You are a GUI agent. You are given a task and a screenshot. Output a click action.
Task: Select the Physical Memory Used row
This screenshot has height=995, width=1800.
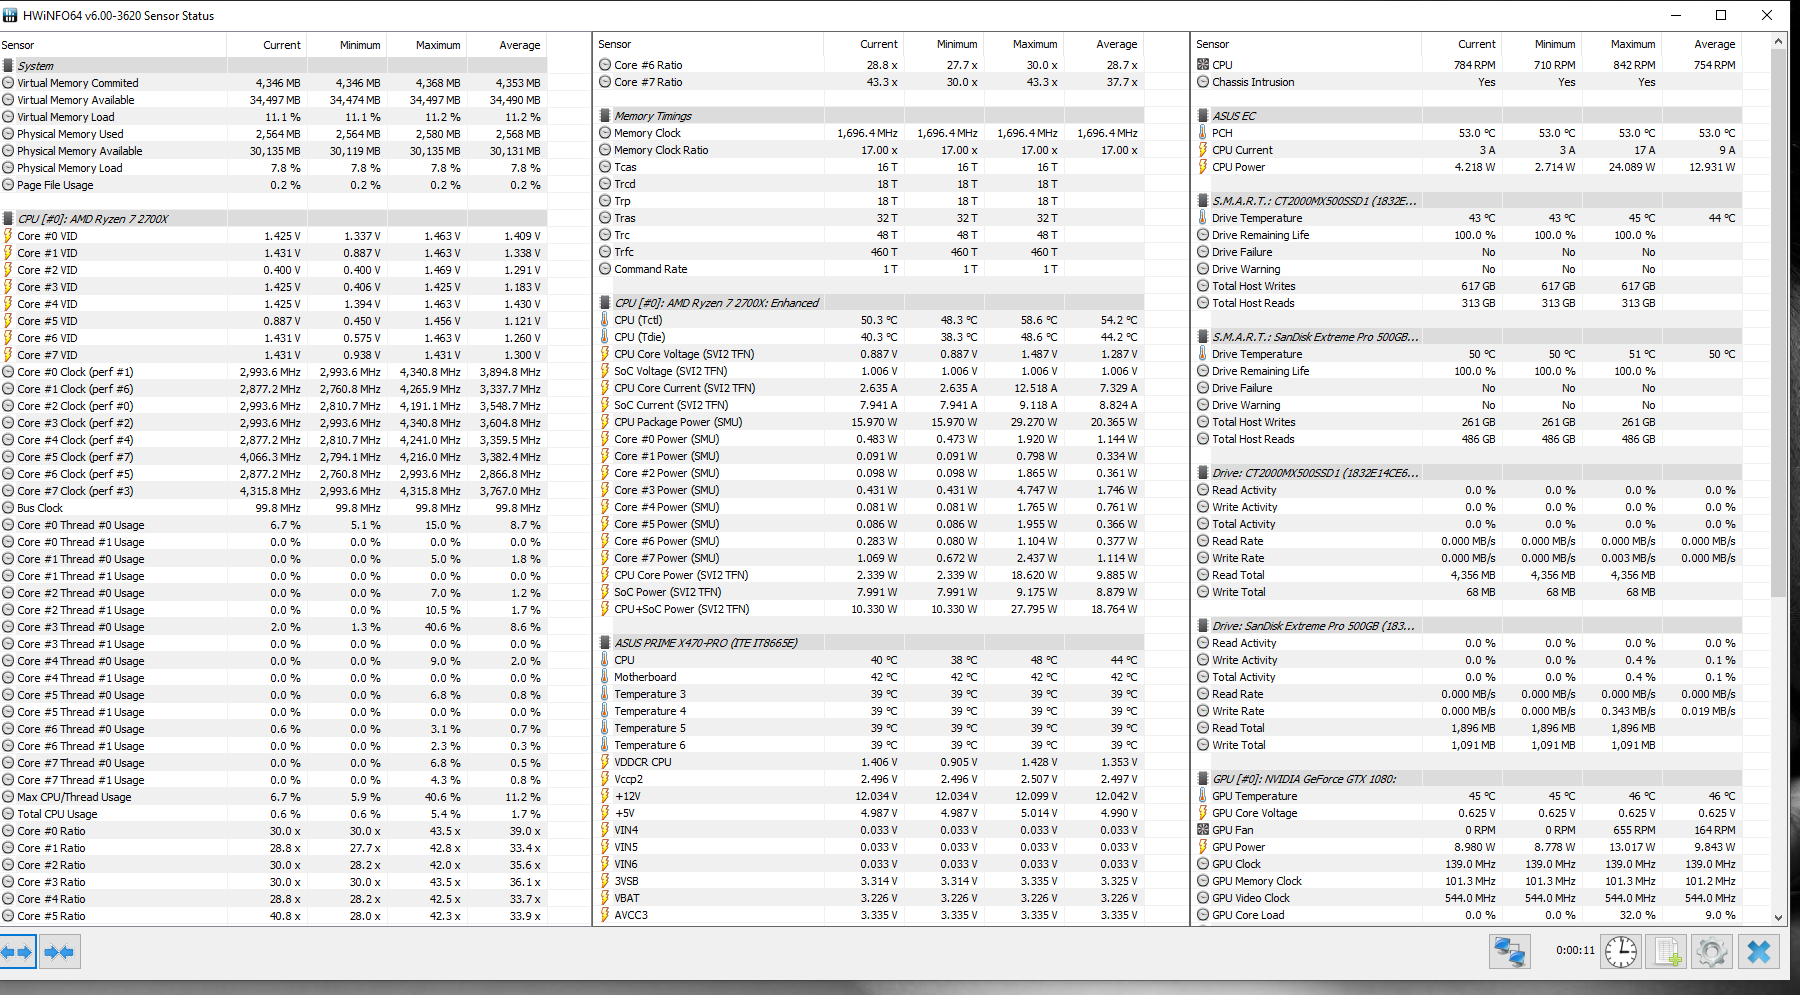tap(273, 134)
